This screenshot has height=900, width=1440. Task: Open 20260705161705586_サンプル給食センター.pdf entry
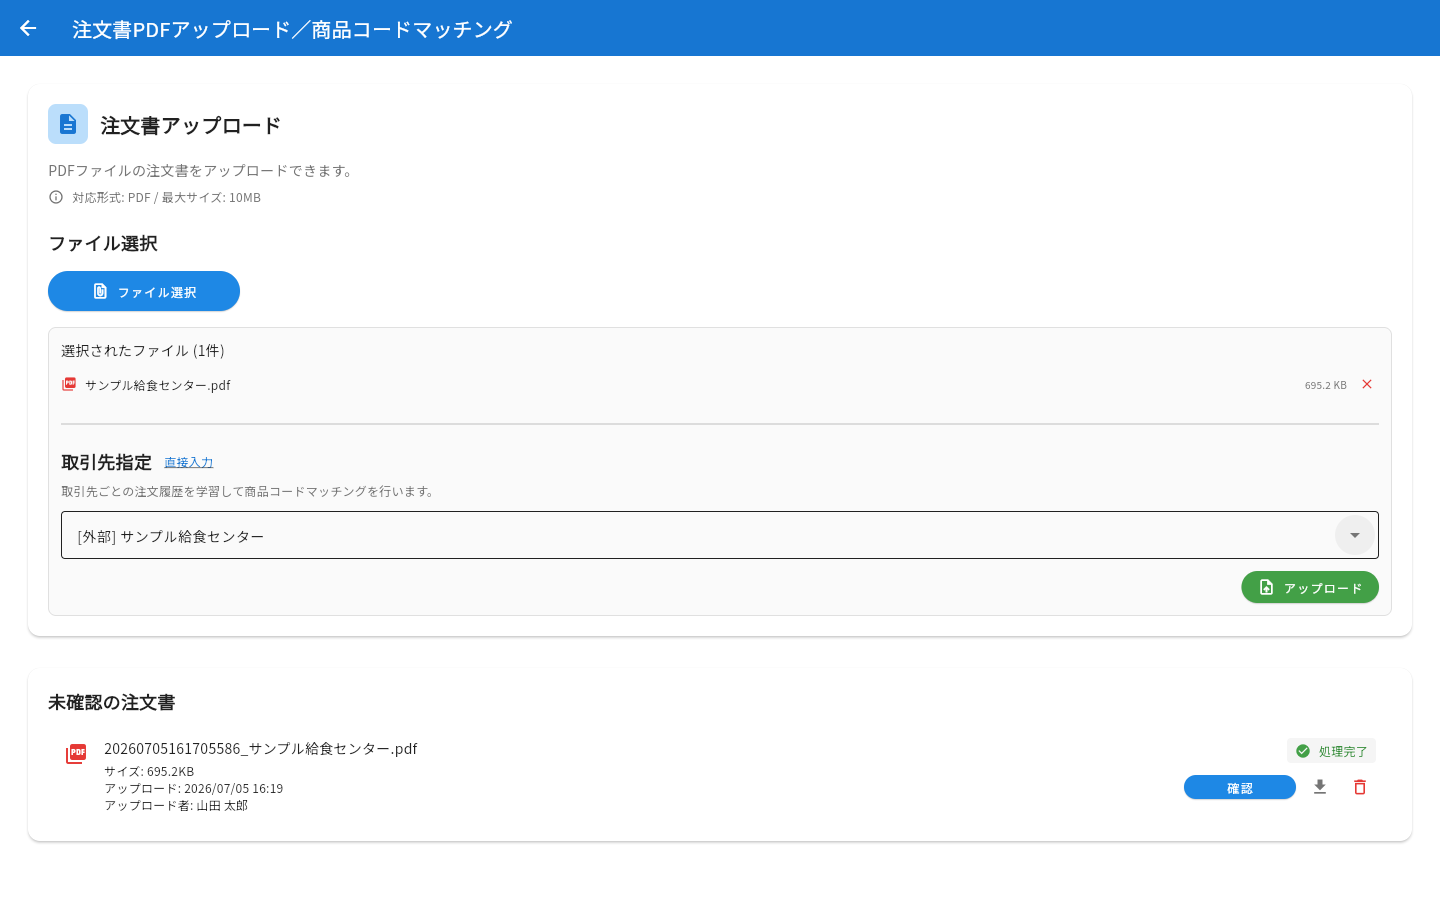261,748
